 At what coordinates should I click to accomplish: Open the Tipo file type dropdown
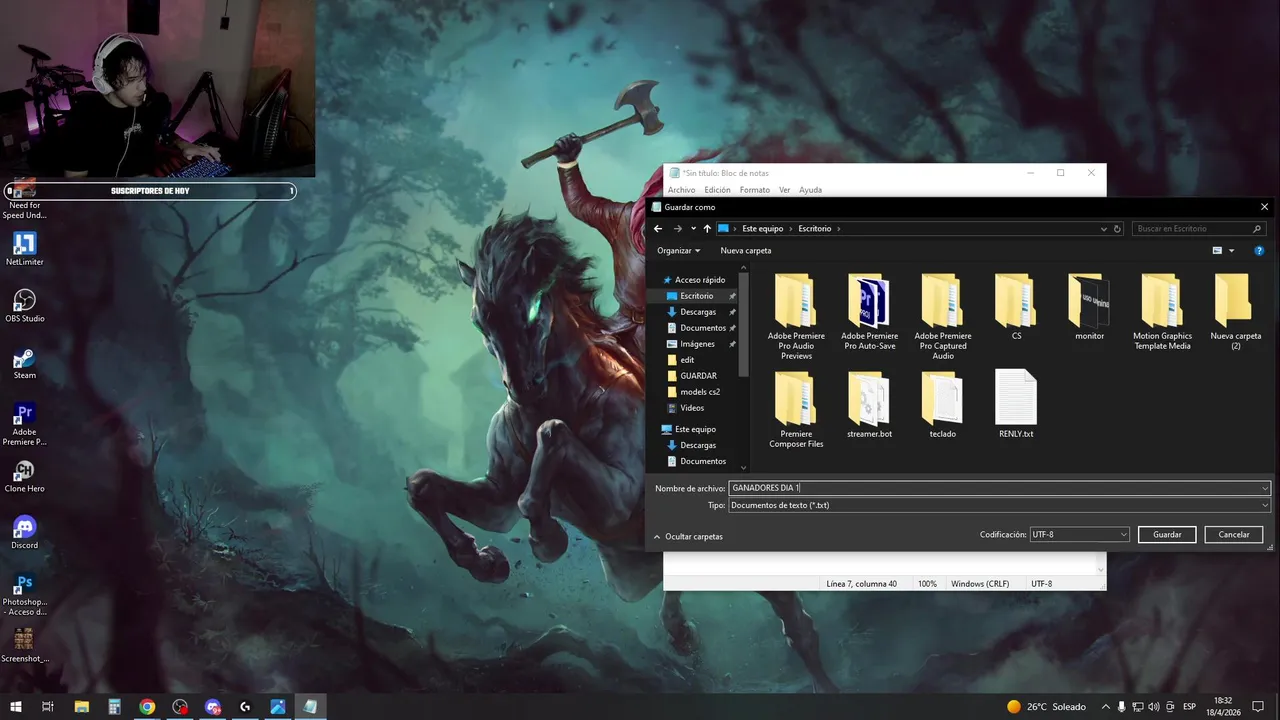[x=1265, y=505]
